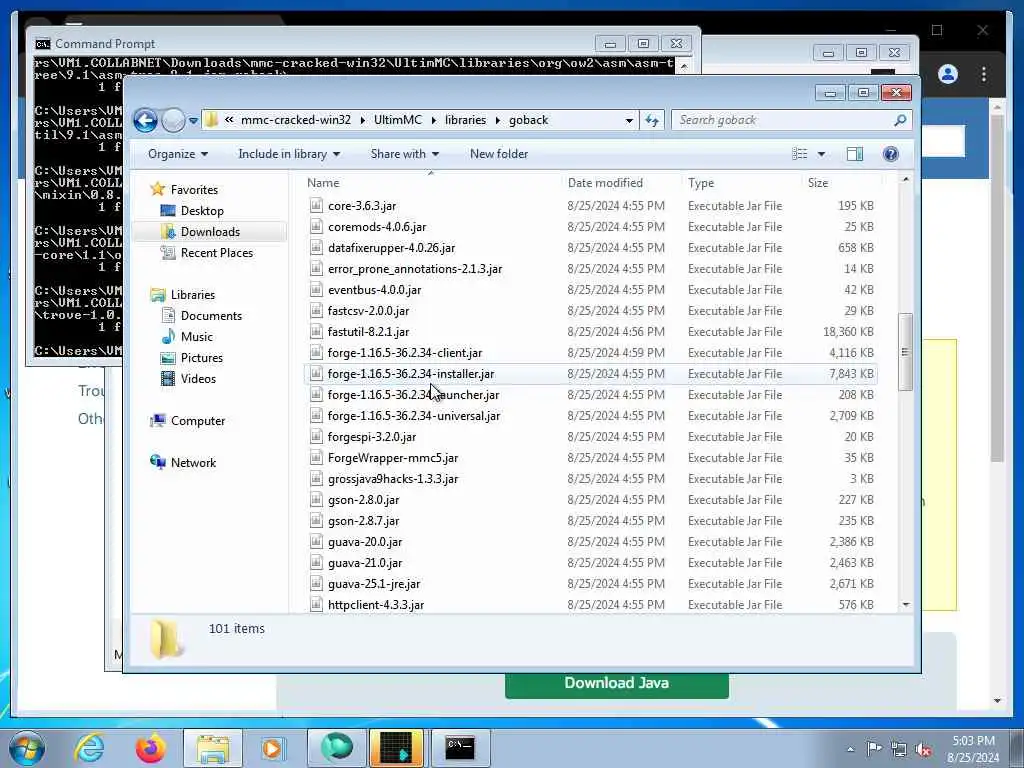This screenshot has height=768, width=1024.
Task: Open Windows Start menu
Action: click(27, 748)
